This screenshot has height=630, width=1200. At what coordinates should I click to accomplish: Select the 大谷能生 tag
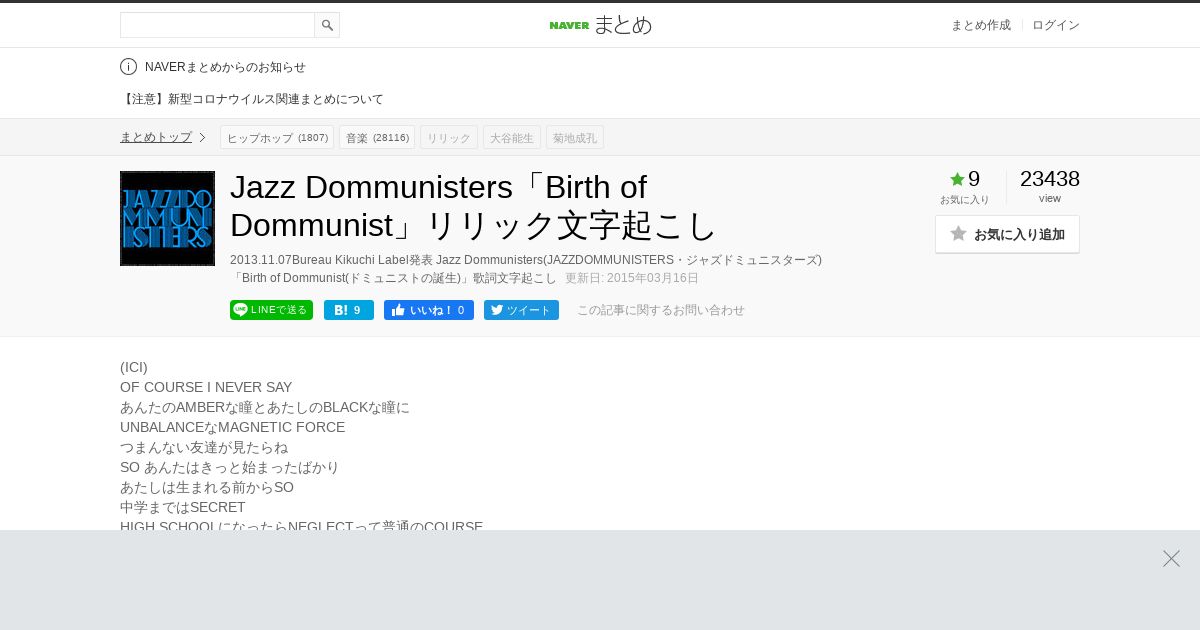(x=512, y=137)
